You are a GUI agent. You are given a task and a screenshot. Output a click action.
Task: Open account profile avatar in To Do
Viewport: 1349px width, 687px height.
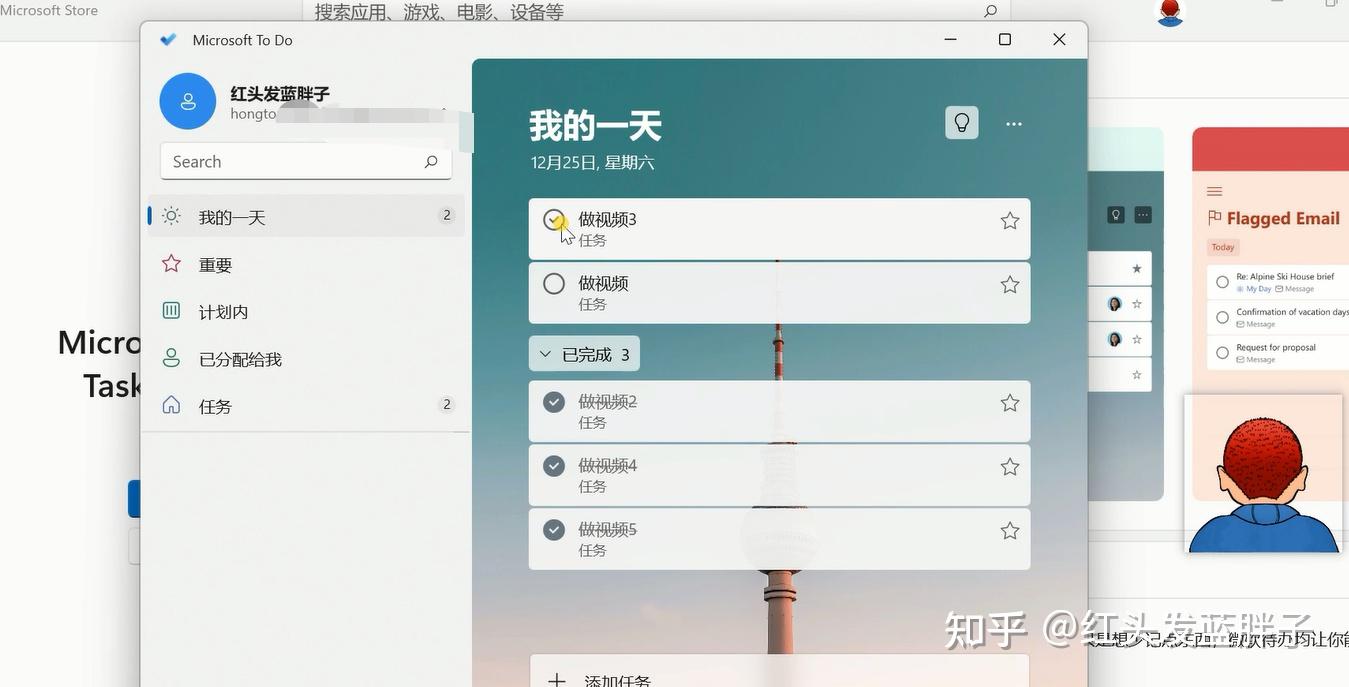188,101
